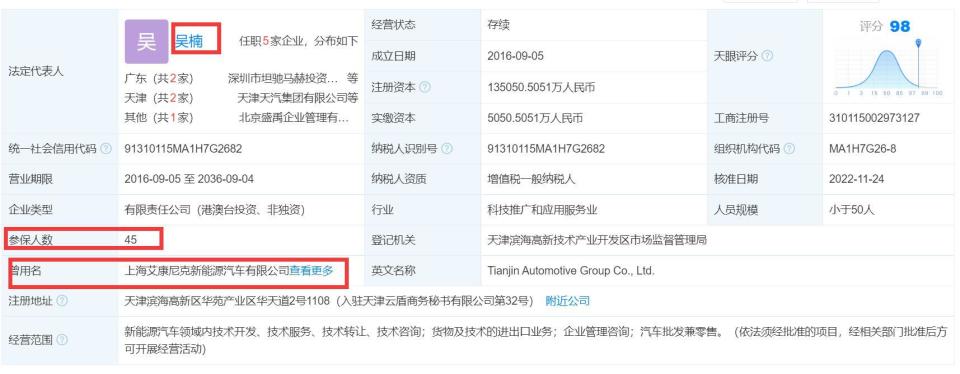This screenshot has height=374, width=960.
Task: Click 天津（共2家） region count
Action: coord(158,98)
